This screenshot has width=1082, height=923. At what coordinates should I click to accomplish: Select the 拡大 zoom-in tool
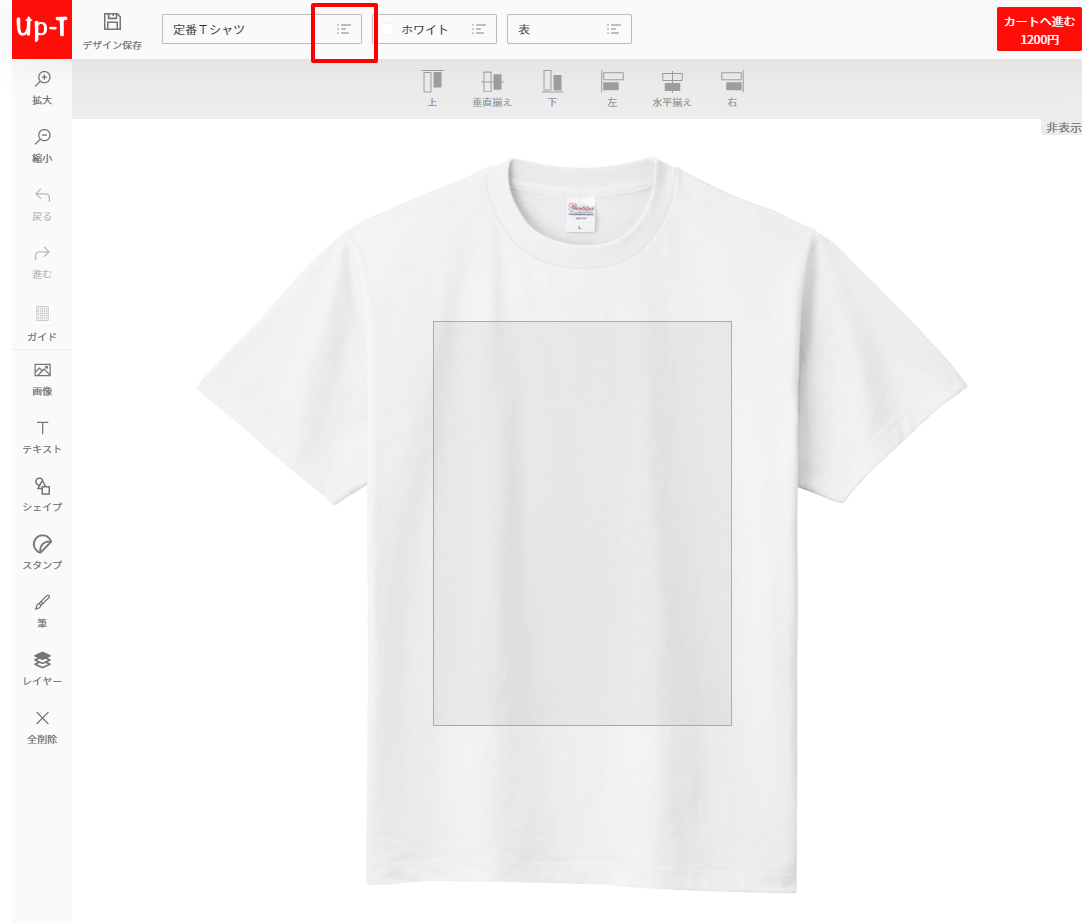[41, 86]
